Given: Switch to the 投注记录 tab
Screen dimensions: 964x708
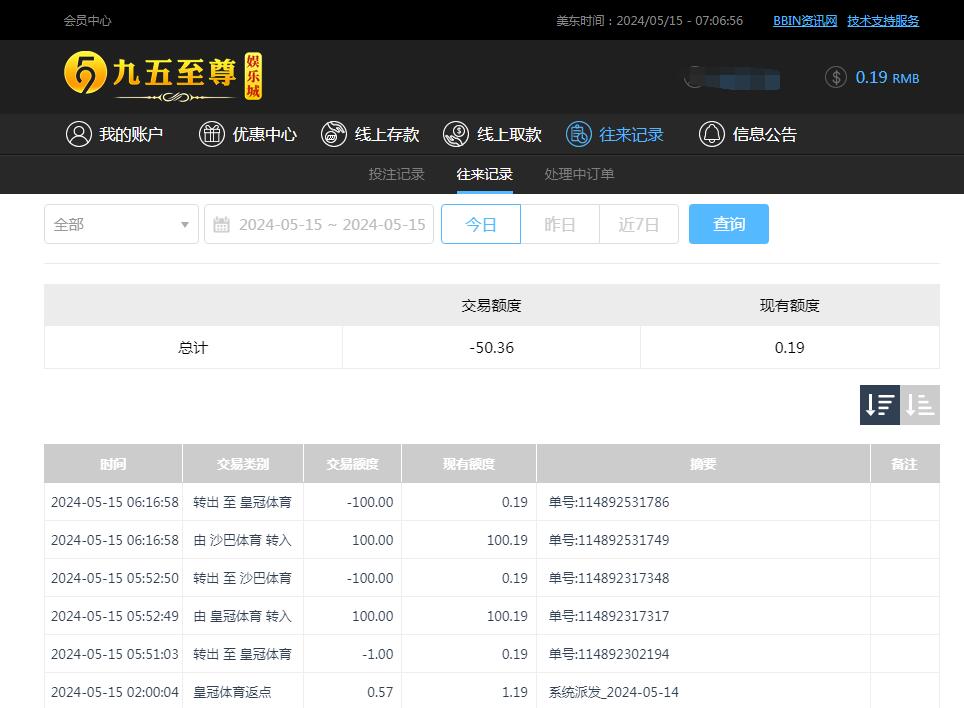Looking at the screenshot, I should pyautogui.click(x=396, y=174).
